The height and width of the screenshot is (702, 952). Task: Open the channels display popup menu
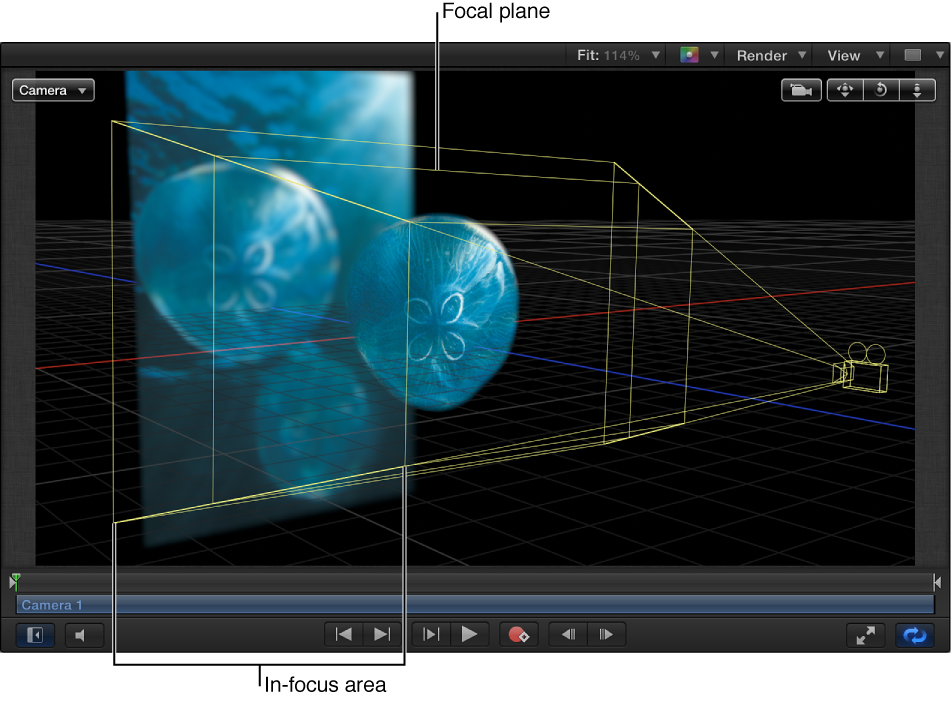pos(697,55)
